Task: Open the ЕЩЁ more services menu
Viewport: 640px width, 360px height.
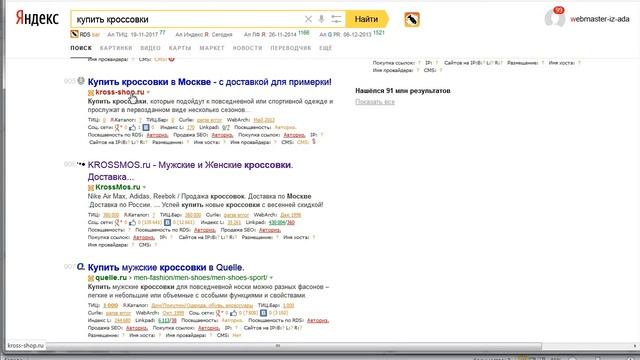Action: pyautogui.click(x=325, y=48)
